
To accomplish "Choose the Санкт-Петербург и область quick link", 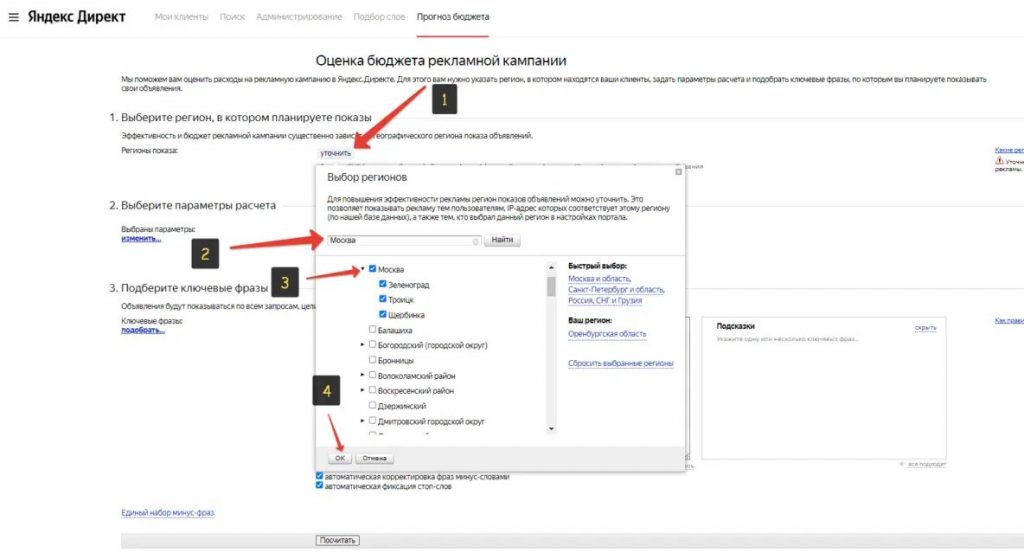I will [616, 289].
